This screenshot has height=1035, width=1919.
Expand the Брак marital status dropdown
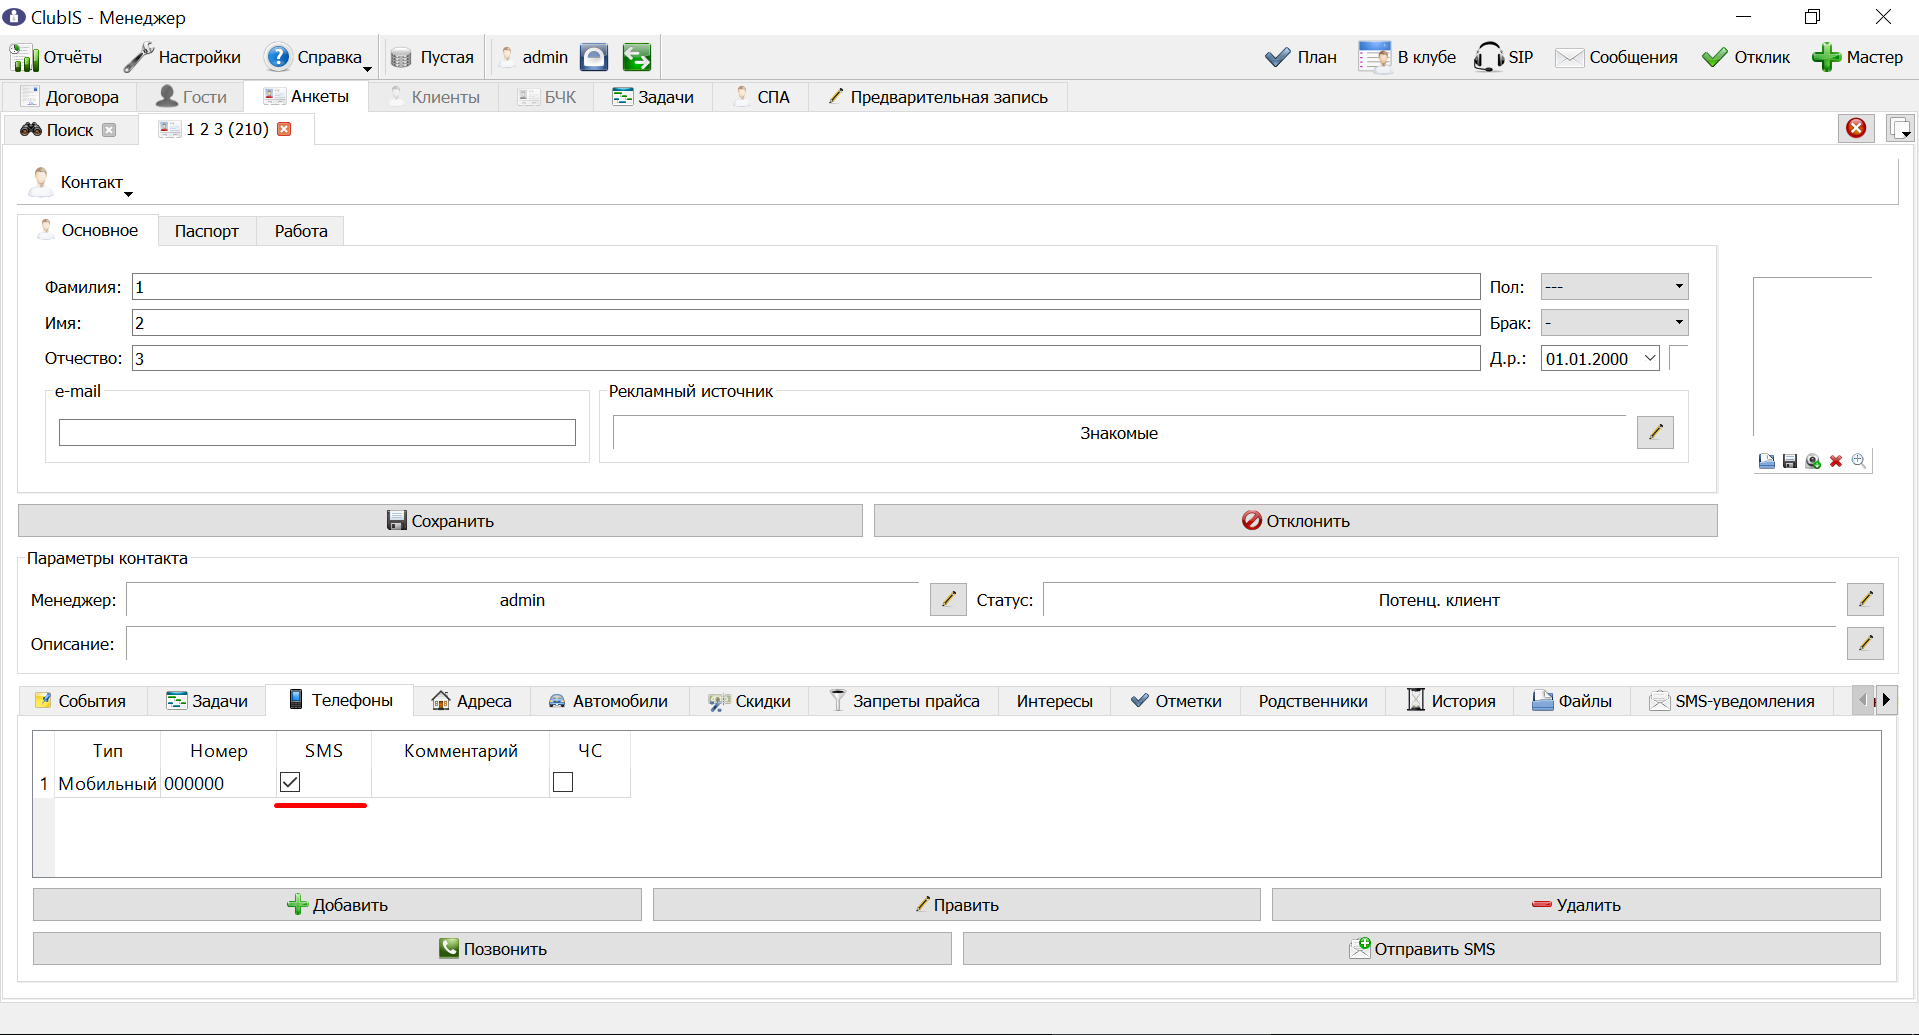coord(1614,323)
